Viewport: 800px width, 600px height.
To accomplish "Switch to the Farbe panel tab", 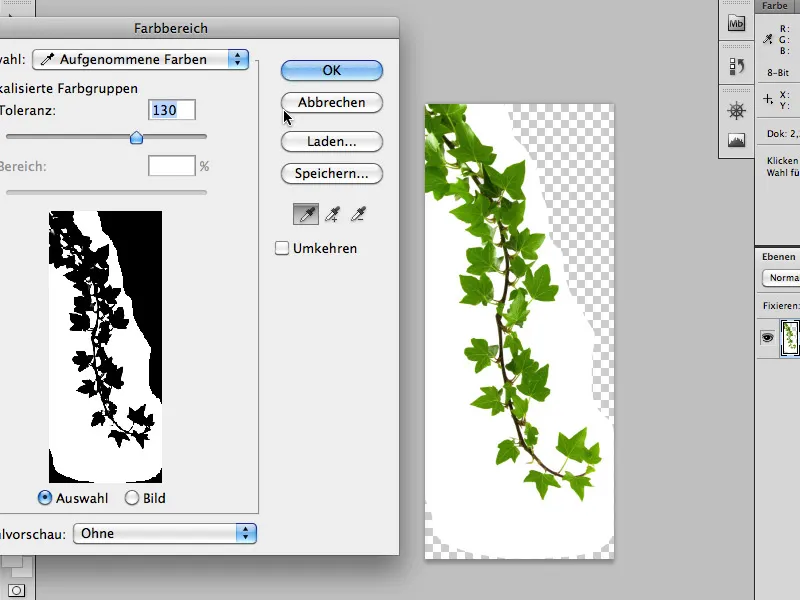I will (x=774, y=6).
